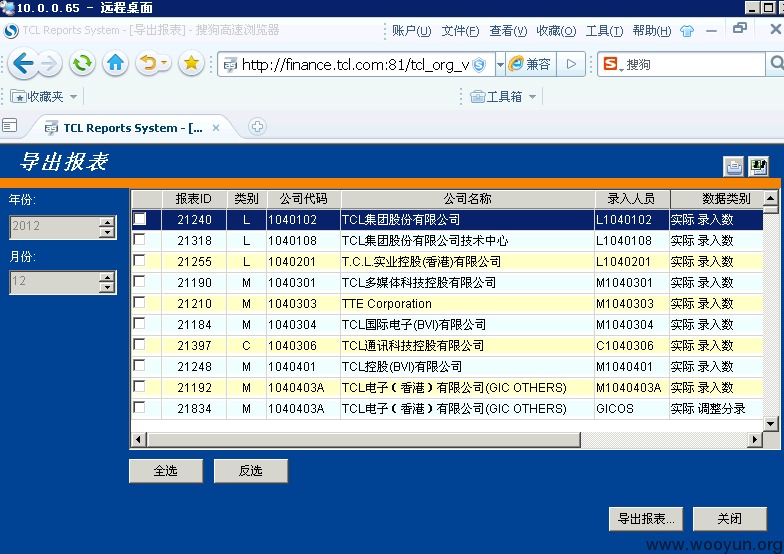Click the undo-close-tab arrow icon
Viewport: 784px width, 554px height.
(148, 64)
